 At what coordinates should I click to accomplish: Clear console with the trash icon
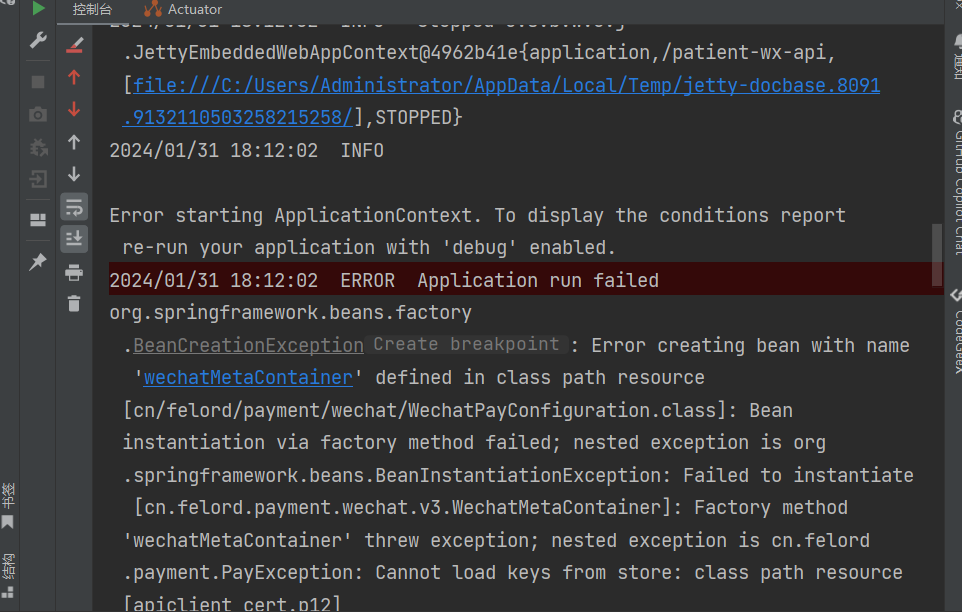coord(74,304)
